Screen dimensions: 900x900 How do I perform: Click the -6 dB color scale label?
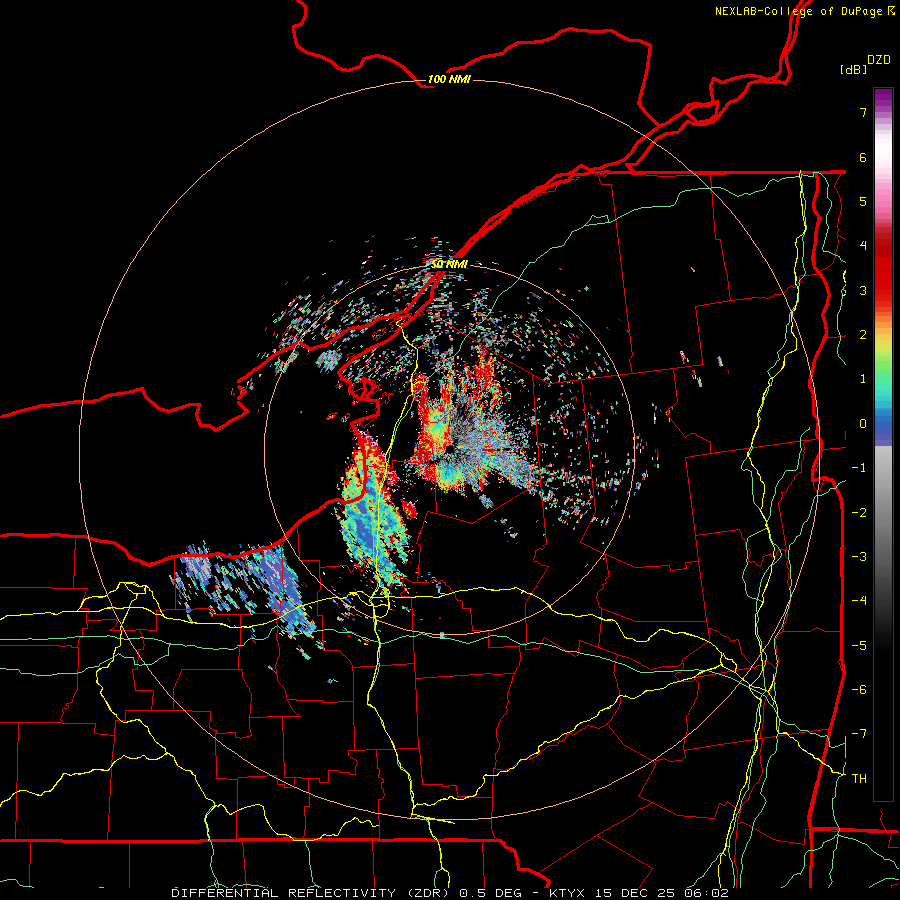859,689
